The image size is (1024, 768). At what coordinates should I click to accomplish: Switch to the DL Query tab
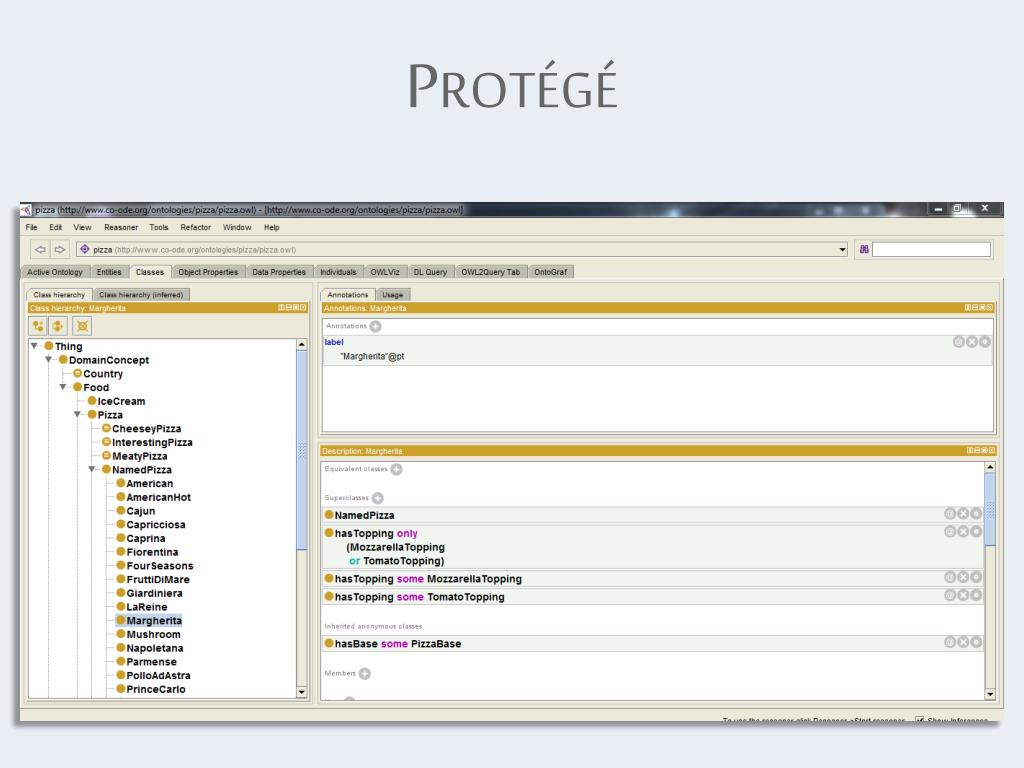coord(430,272)
